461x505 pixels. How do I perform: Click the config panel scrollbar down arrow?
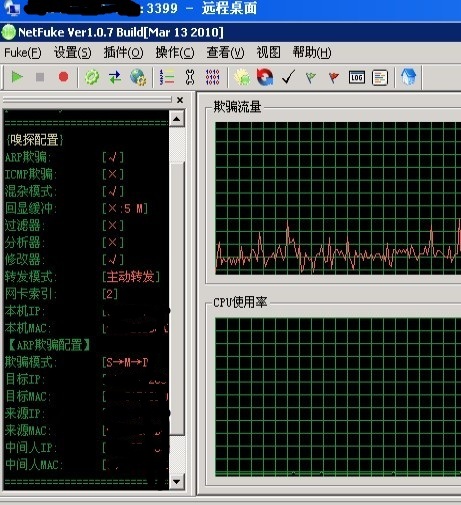(177, 481)
